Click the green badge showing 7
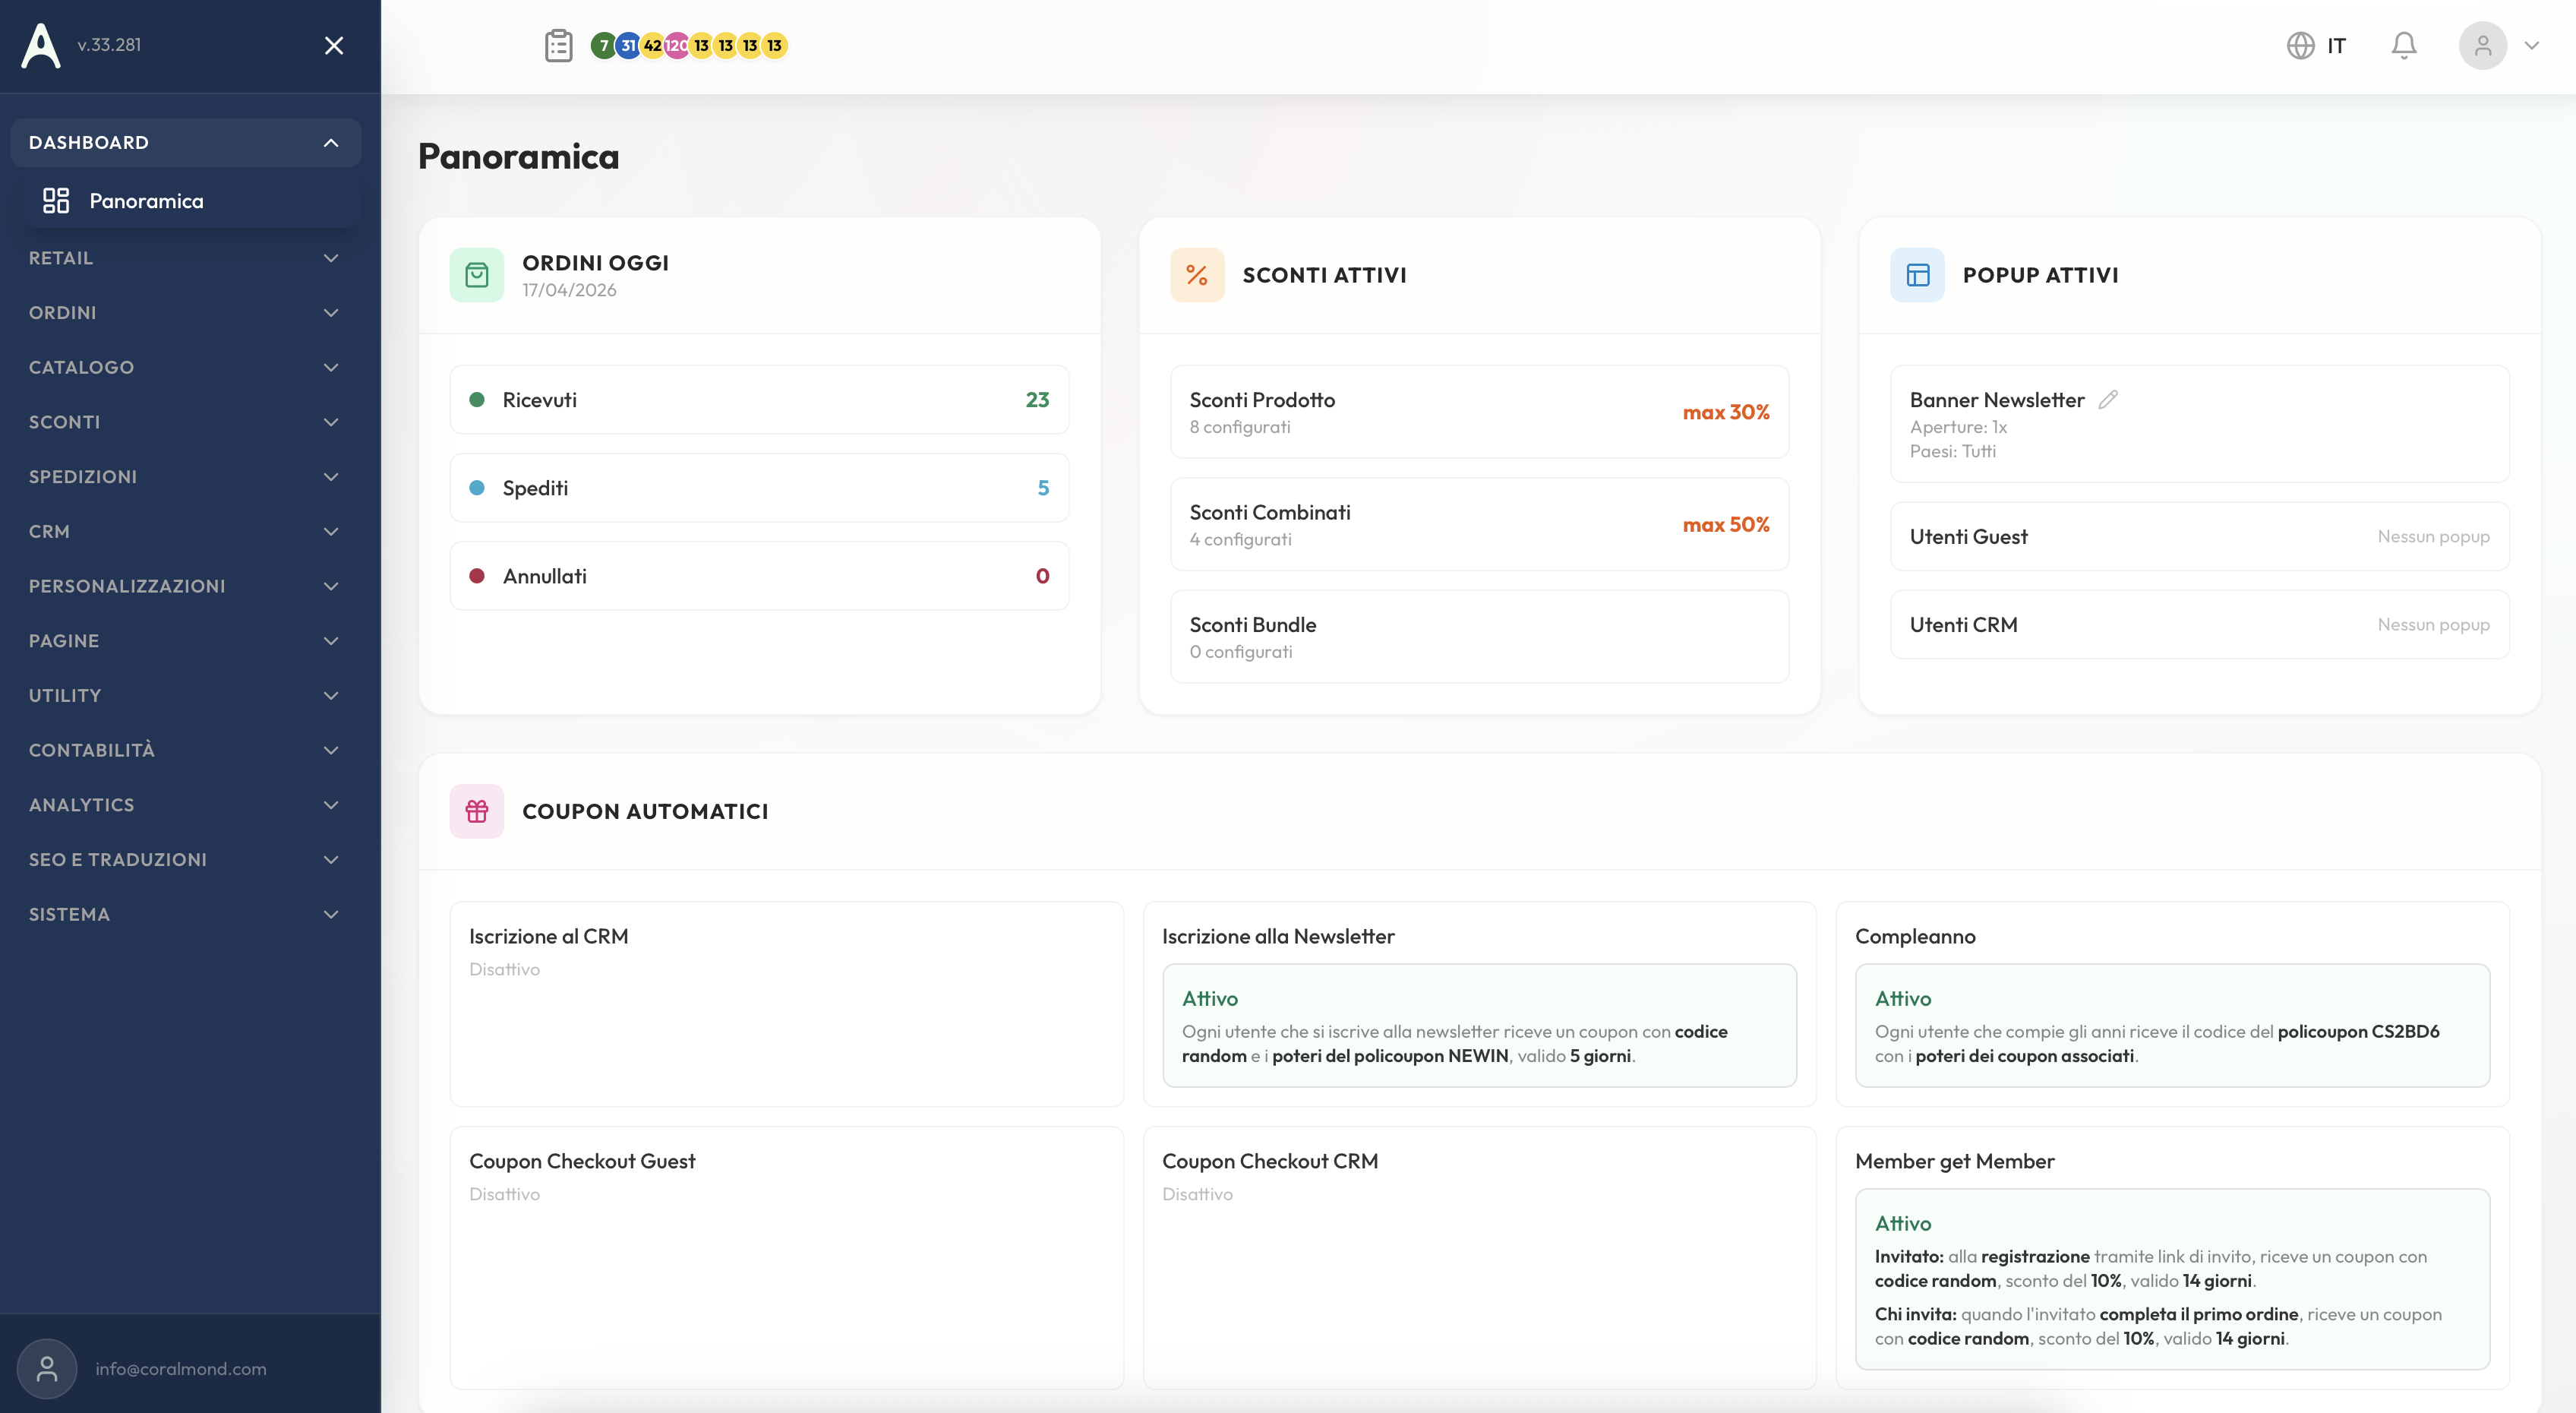Viewport: 2576px width, 1413px height. pyautogui.click(x=603, y=45)
